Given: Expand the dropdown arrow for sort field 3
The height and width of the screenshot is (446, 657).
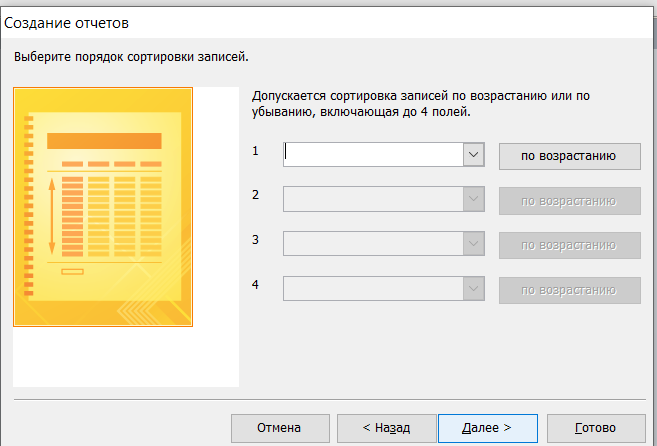Looking at the screenshot, I should 473,245.
